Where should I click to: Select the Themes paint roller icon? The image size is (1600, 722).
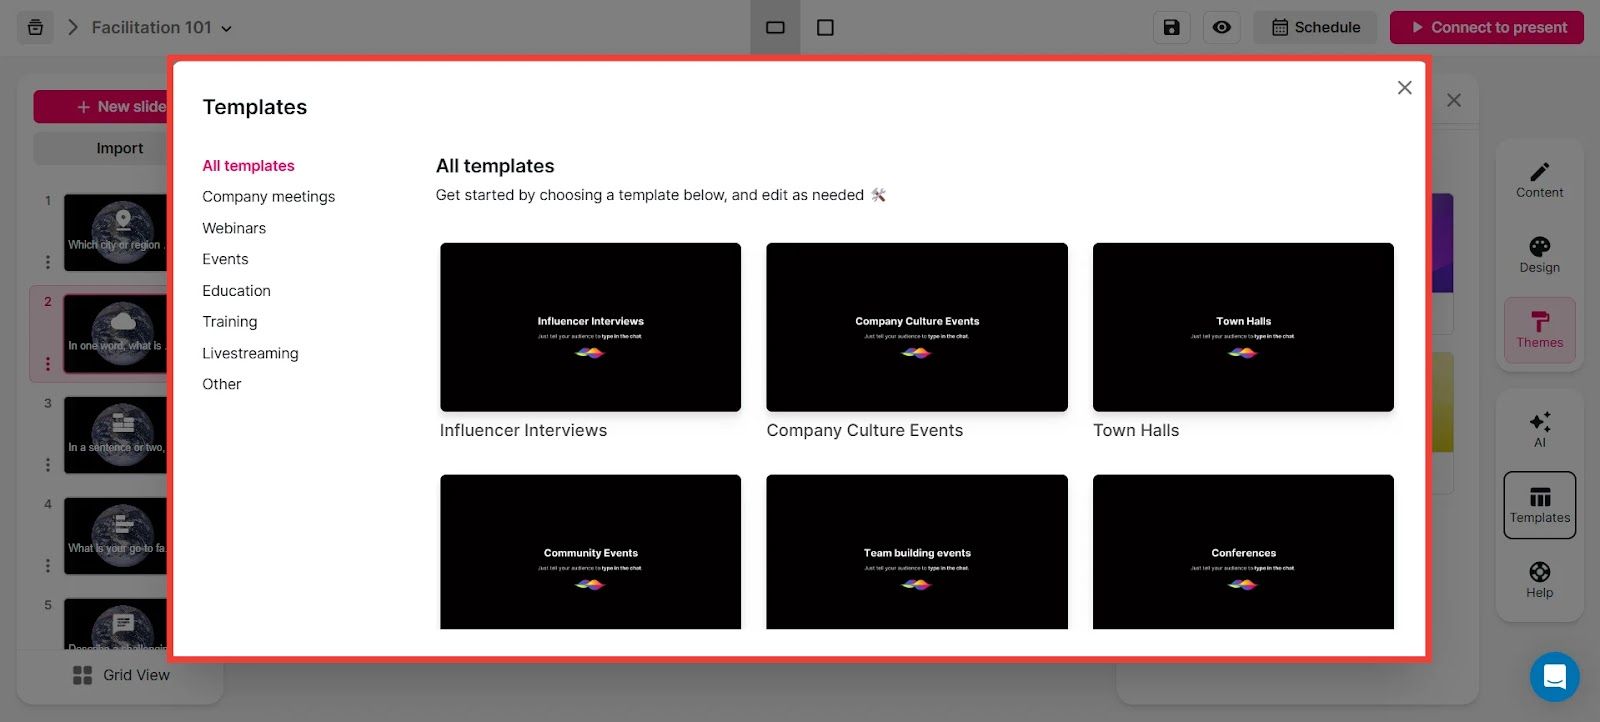pyautogui.click(x=1539, y=322)
